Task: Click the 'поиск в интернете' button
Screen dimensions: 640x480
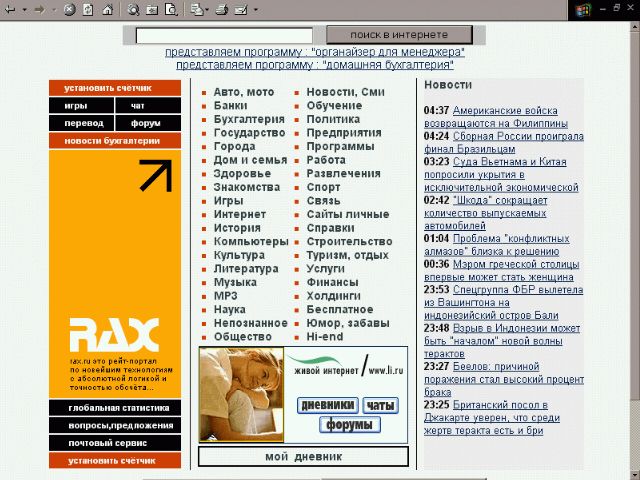Action: 399,35
